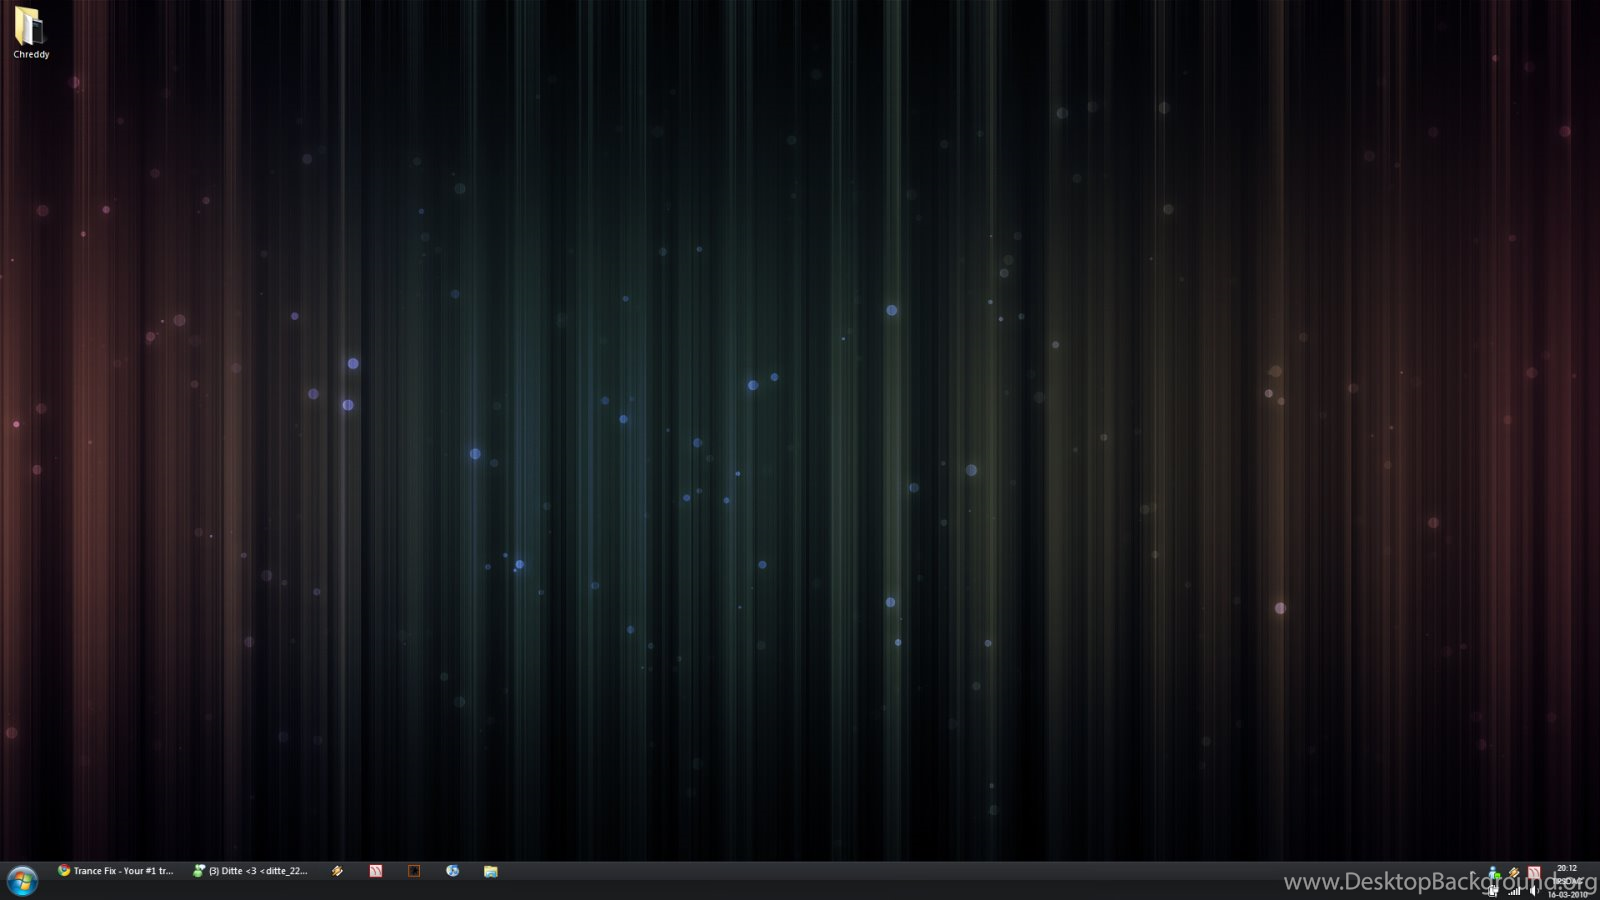
Task: Click the red striped system tray icon
Action: click(x=1534, y=873)
